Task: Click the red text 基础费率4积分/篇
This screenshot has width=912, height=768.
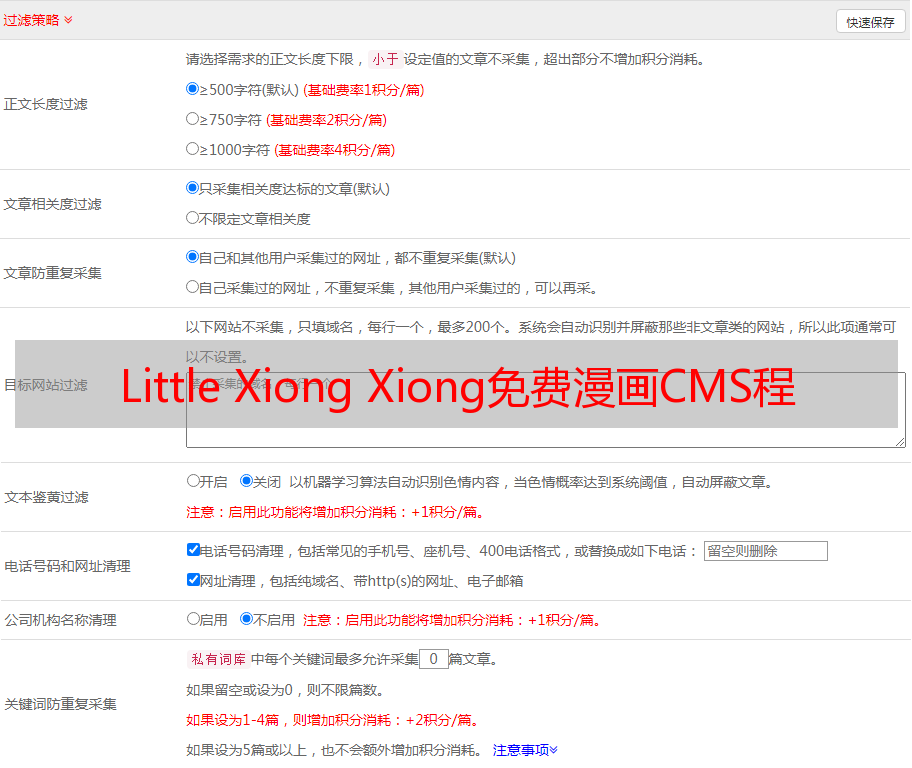Action: [334, 150]
